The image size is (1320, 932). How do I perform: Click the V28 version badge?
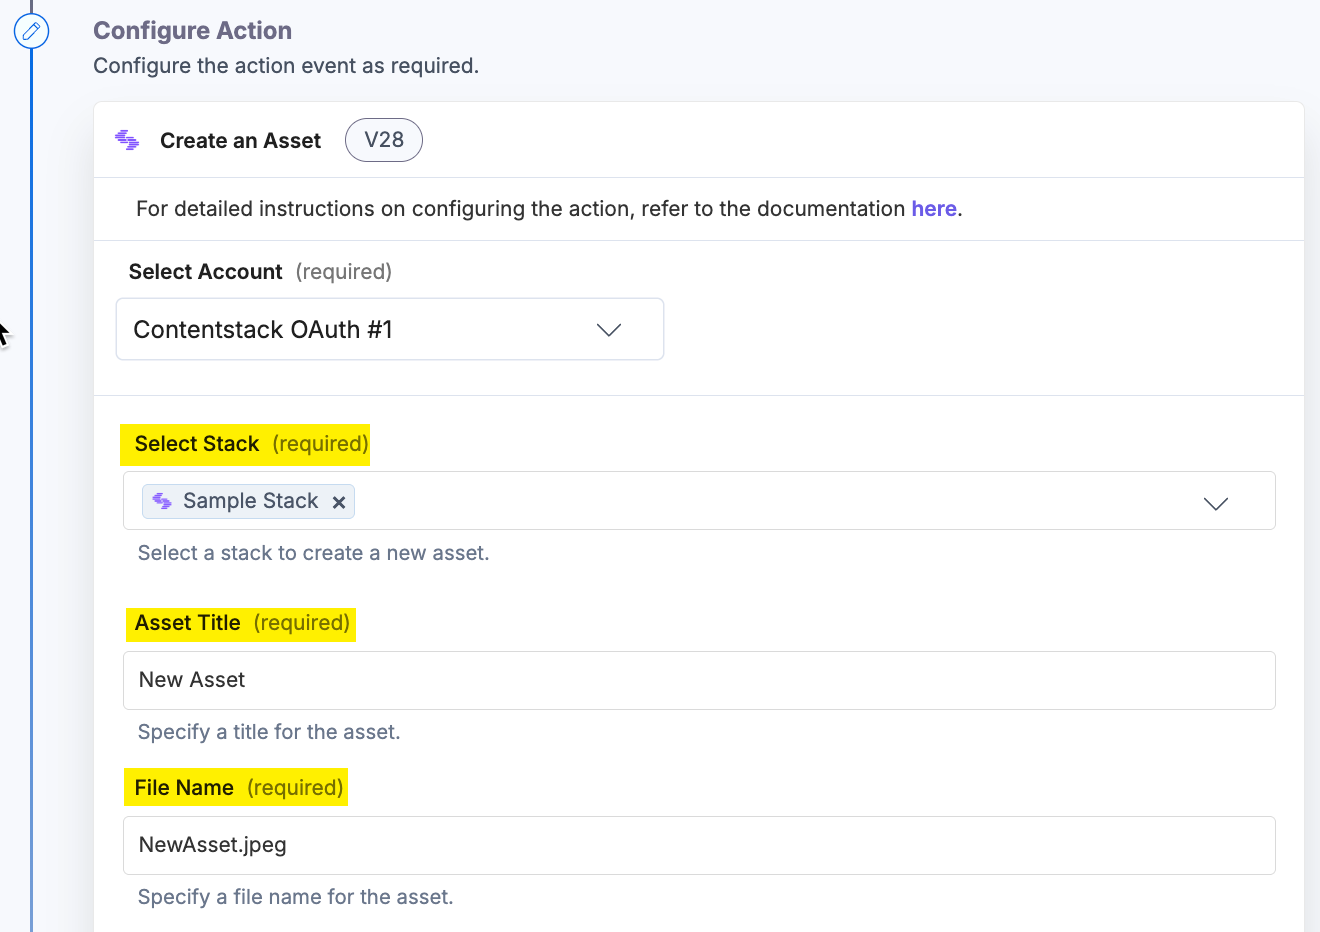pos(384,140)
